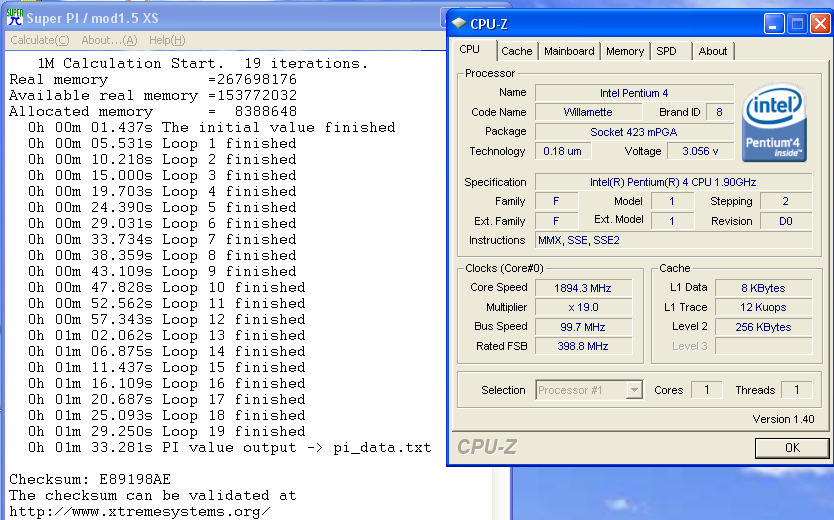Screen dimensions: 834x520
Task: Click the 'Loop 13 finished' line
Action: point(166,336)
